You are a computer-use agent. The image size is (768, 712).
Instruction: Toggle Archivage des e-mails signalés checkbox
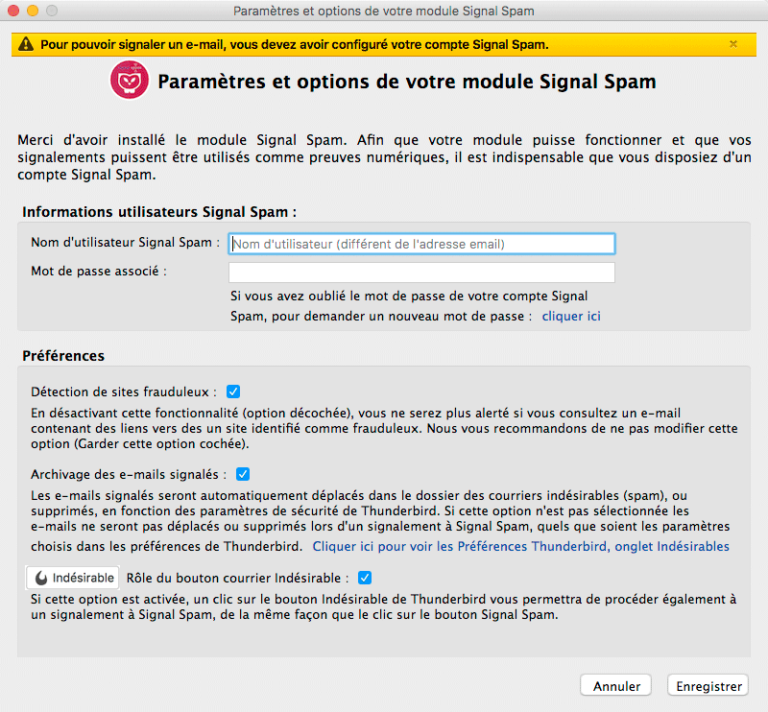pyautogui.click(x=242, y=474)
